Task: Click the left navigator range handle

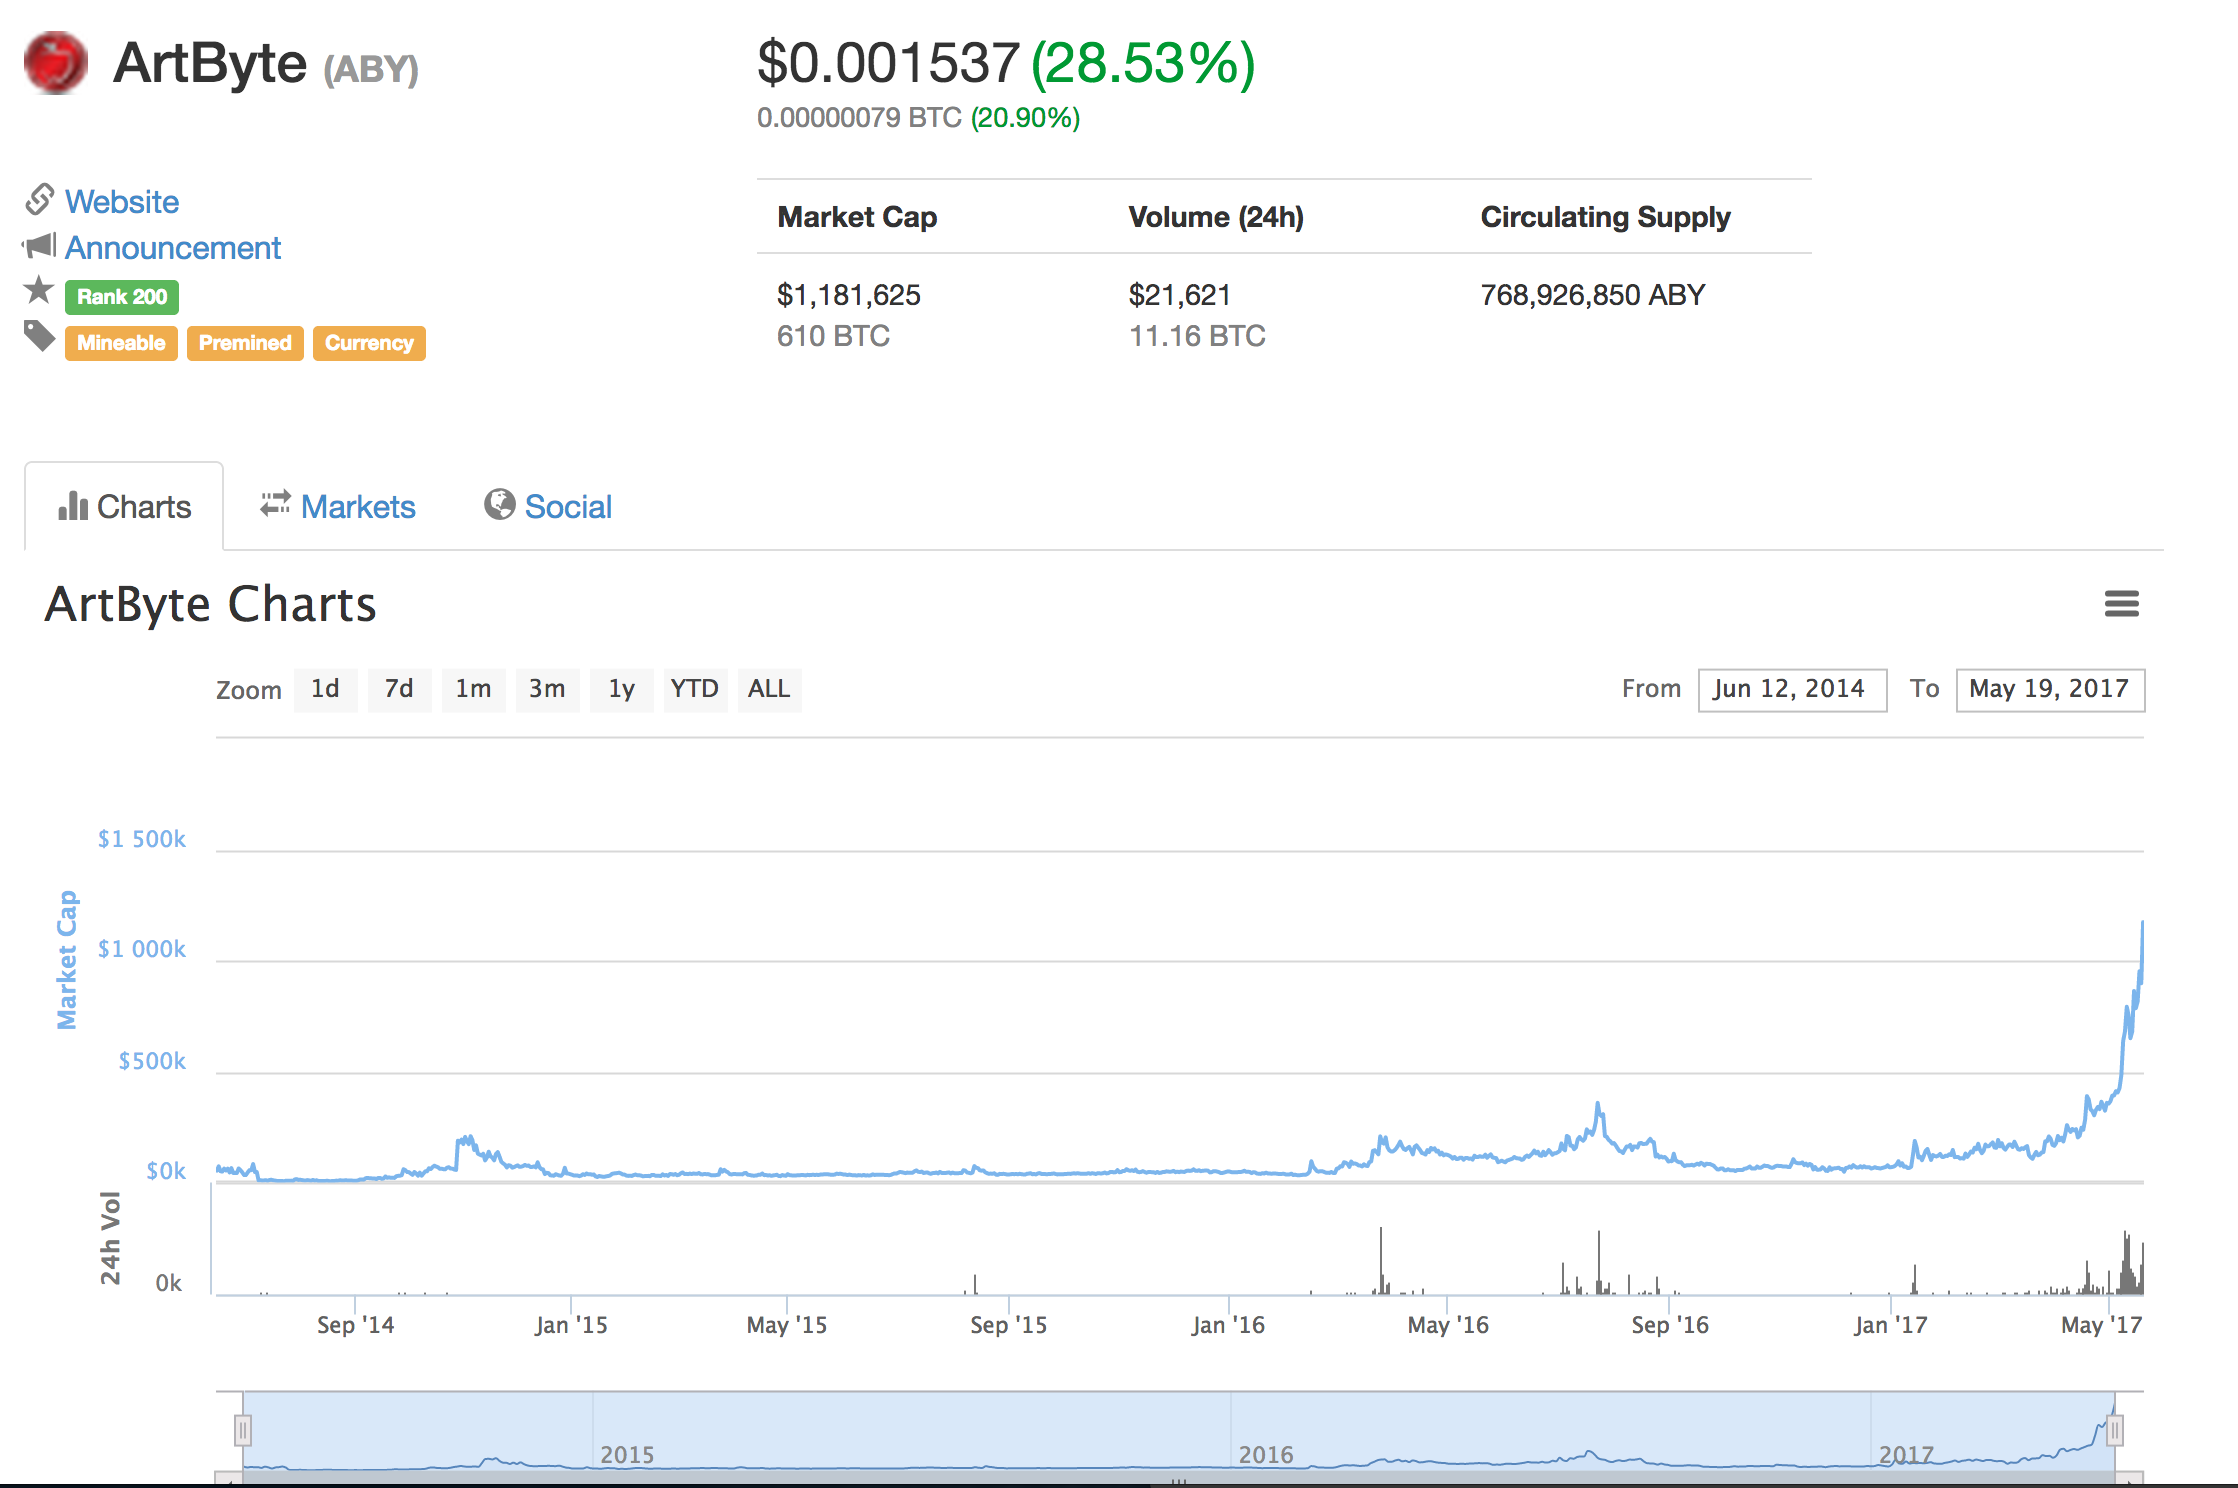Action: [243, 1431]
